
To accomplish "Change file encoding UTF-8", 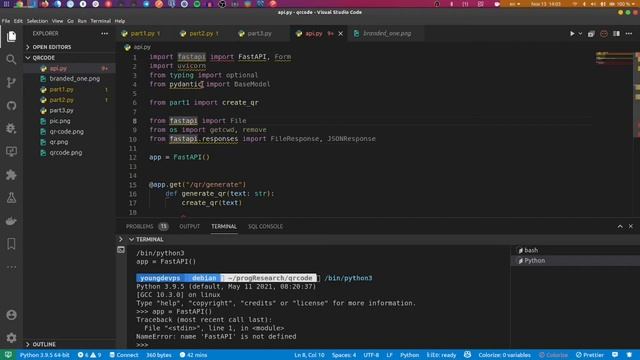I will pyautogui.click(x=371, y=355).
